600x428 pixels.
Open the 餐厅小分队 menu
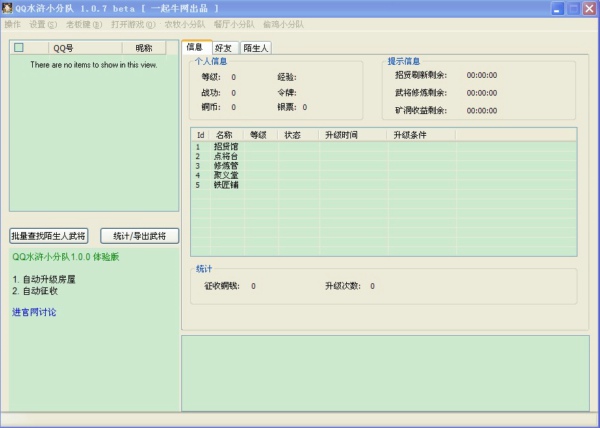tap(234, 24)
